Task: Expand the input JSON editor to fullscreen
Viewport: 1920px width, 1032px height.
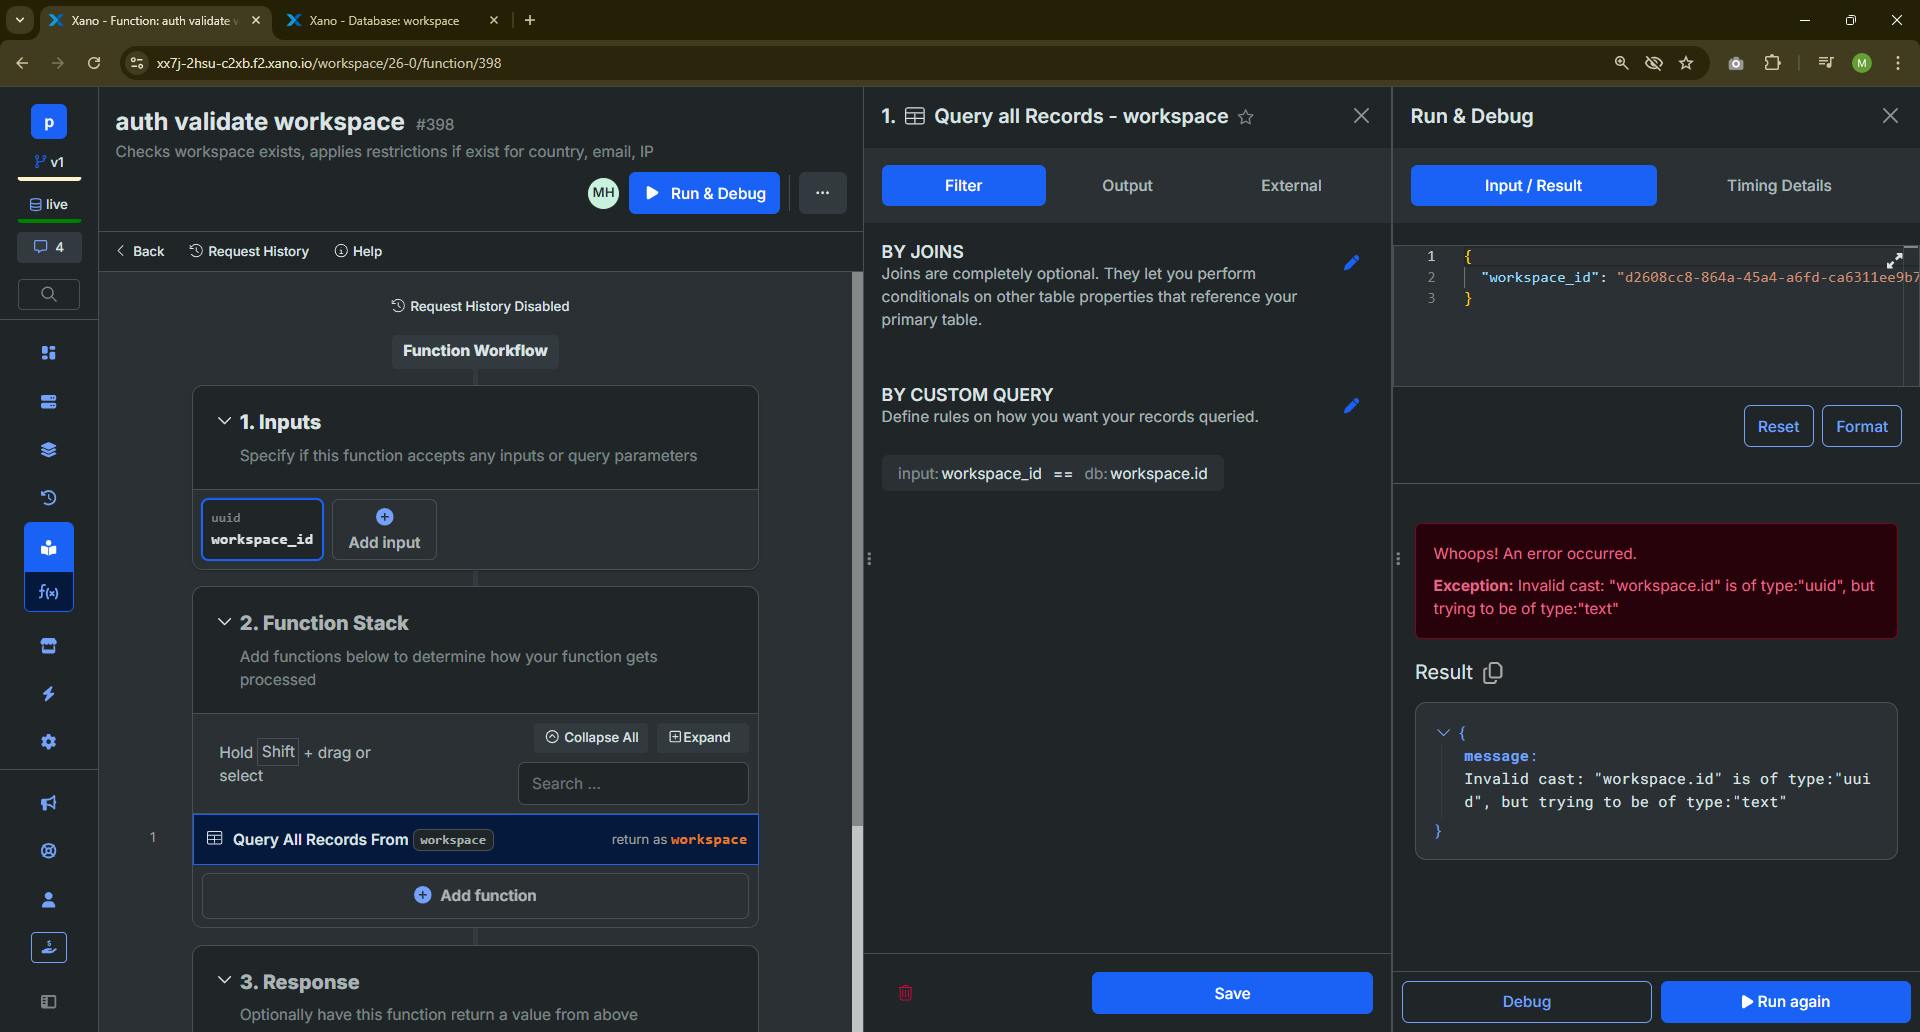Action: tap(1894, 261)
